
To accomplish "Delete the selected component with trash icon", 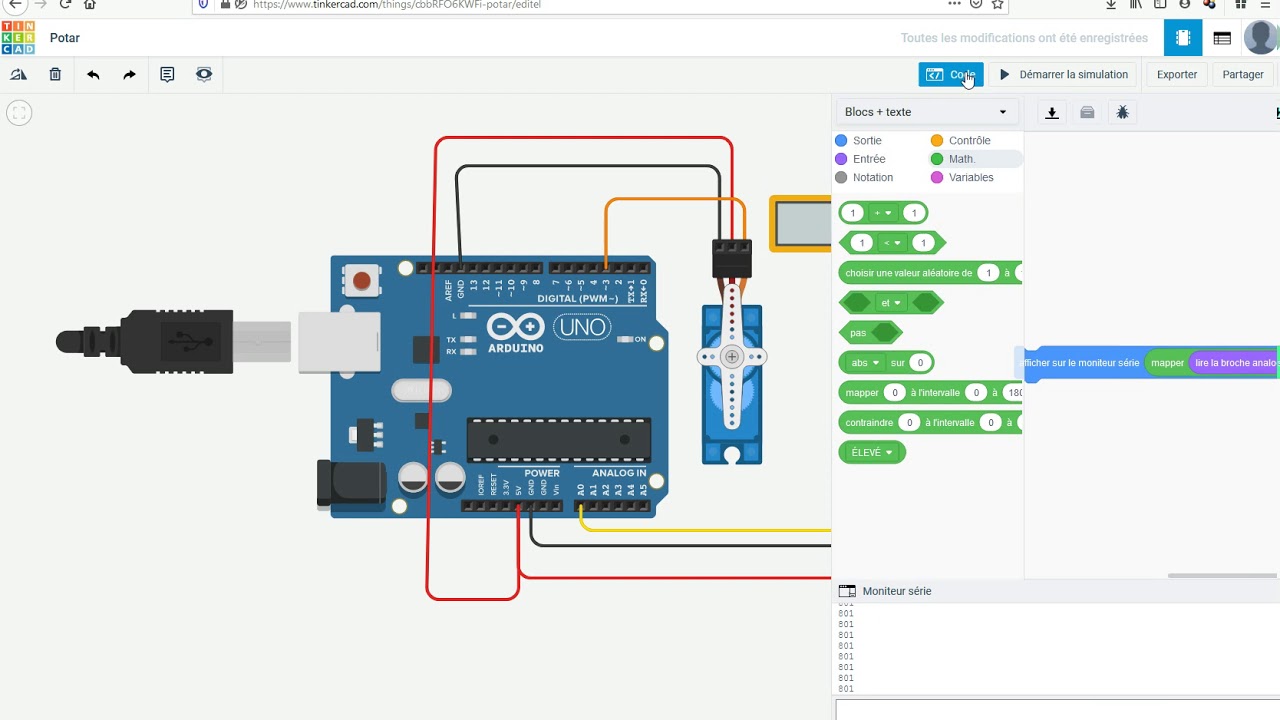I will pos(55,74).
